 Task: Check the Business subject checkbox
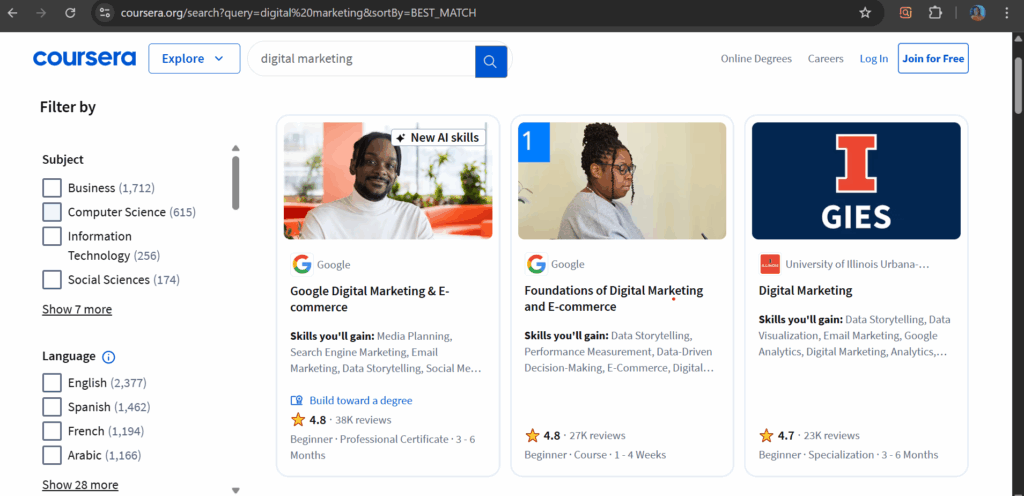[x=52, y=188]
